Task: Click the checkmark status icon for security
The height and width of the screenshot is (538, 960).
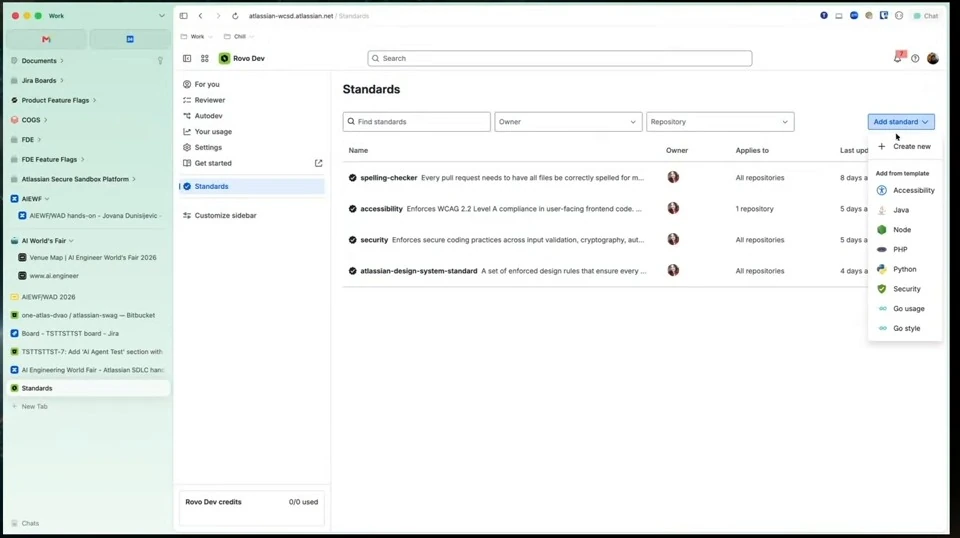Action: click(353, 240)
